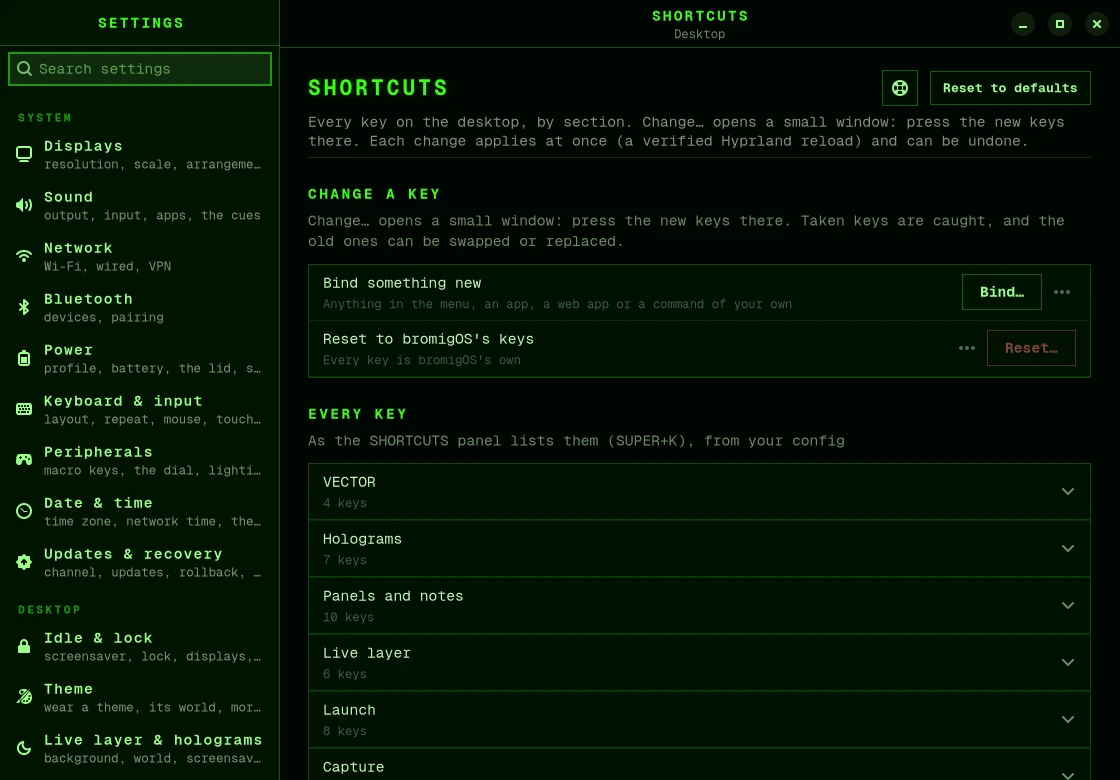Open Live layer & holograms settings
Image resolution: width=1120 pixels, height=780 pixels.
click(x=139, y=748)
